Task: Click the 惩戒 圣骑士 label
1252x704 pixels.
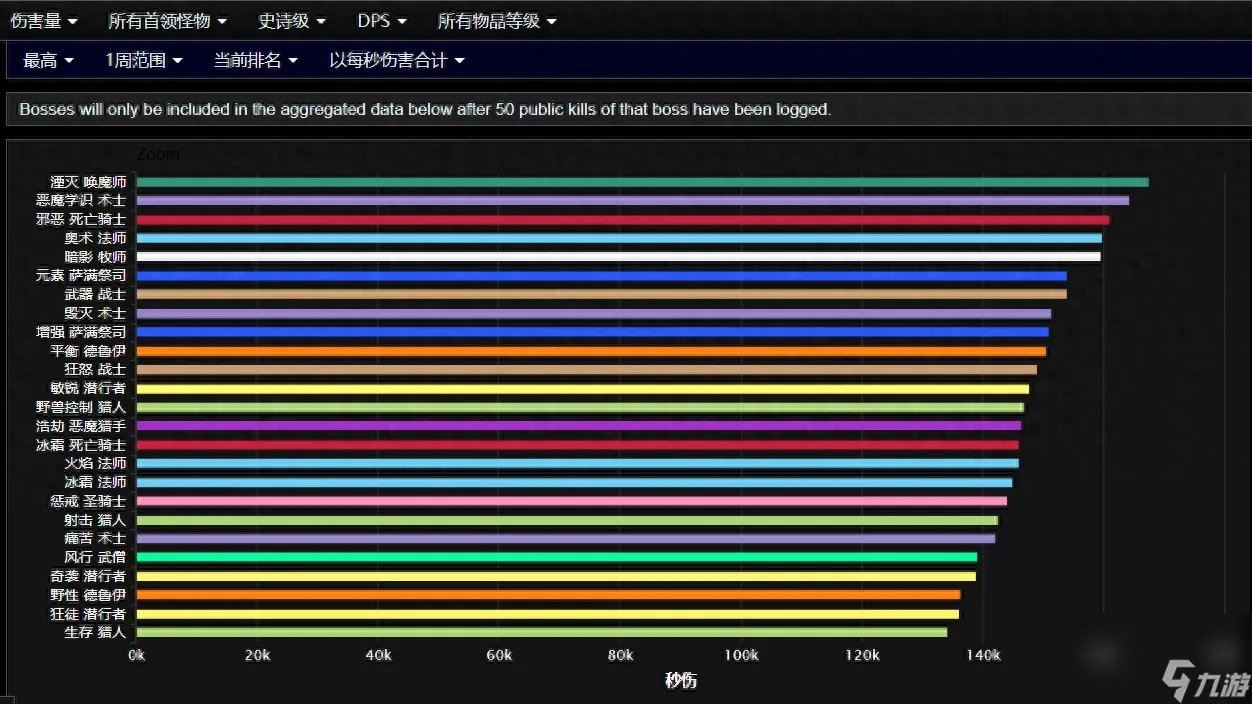Action: pos(88,501)
